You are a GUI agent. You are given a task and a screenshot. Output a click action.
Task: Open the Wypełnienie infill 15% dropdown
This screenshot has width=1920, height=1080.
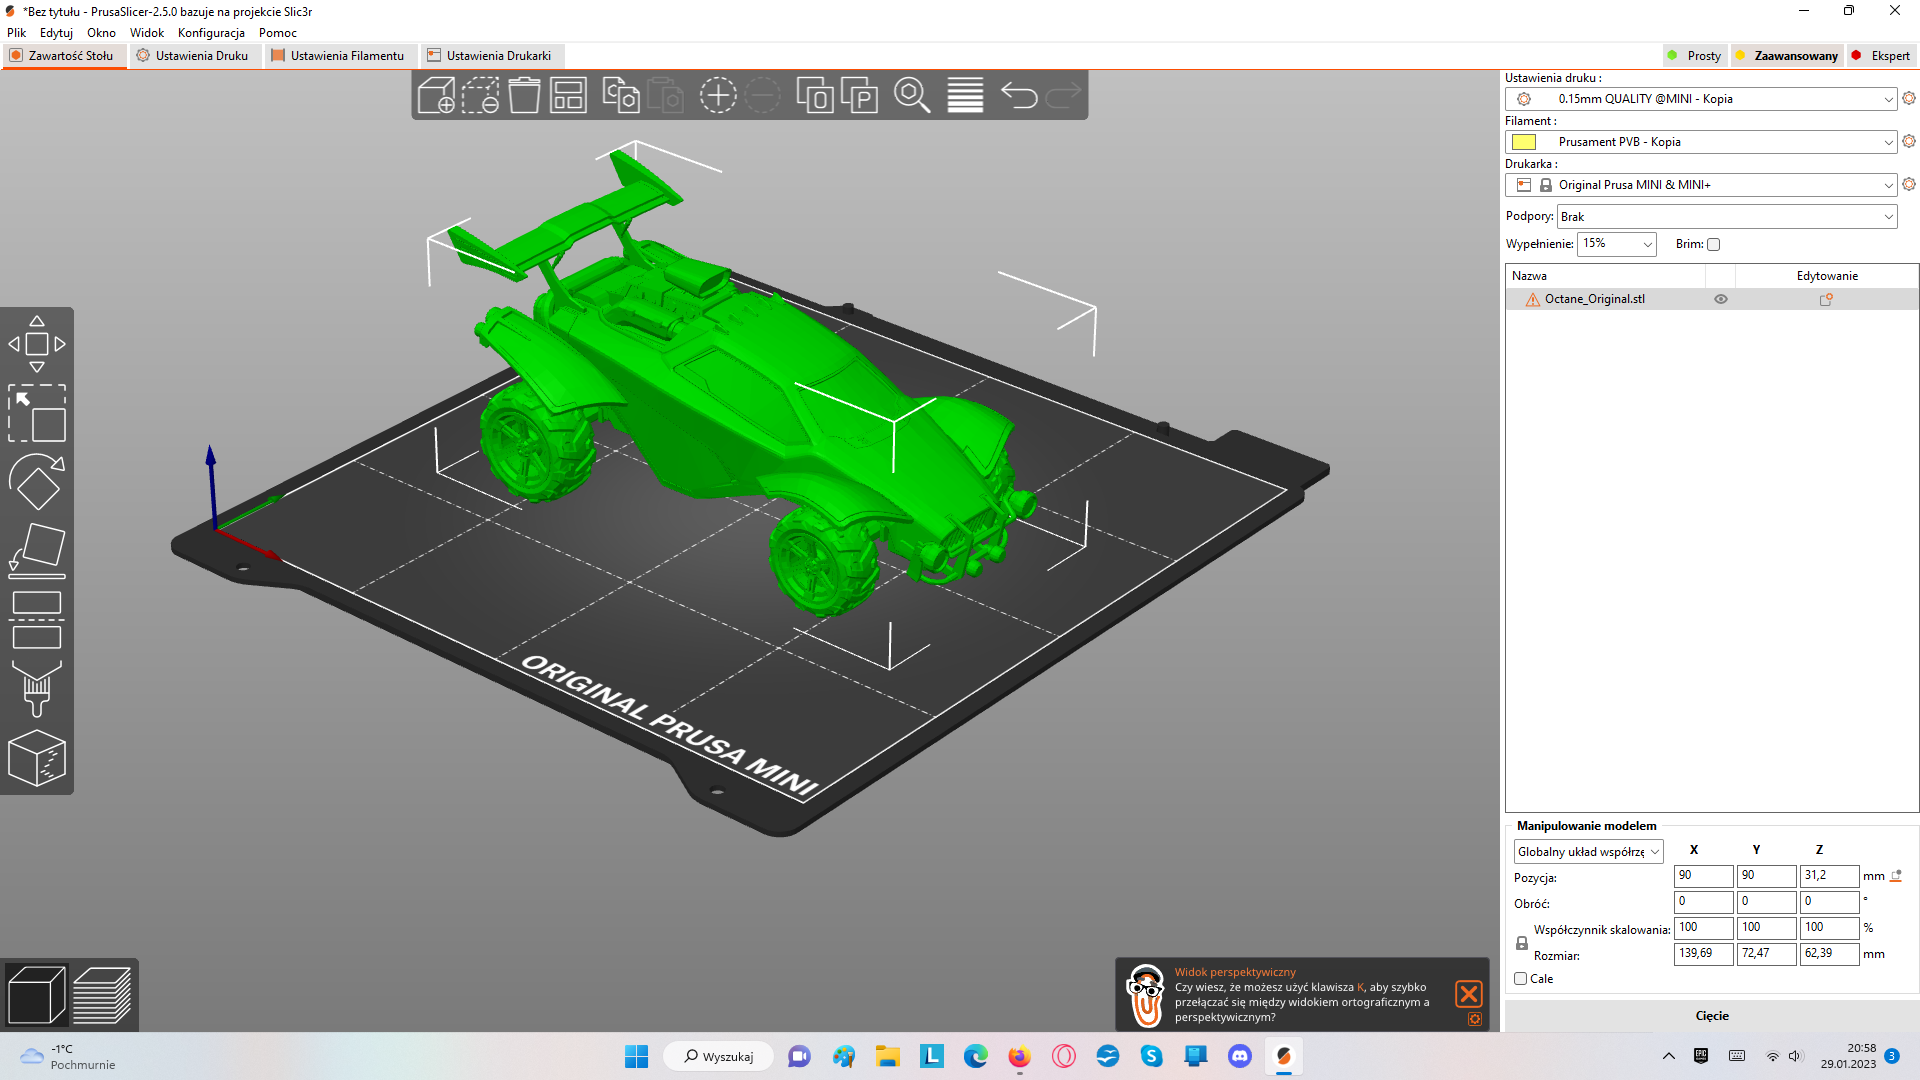point(1617,244)
